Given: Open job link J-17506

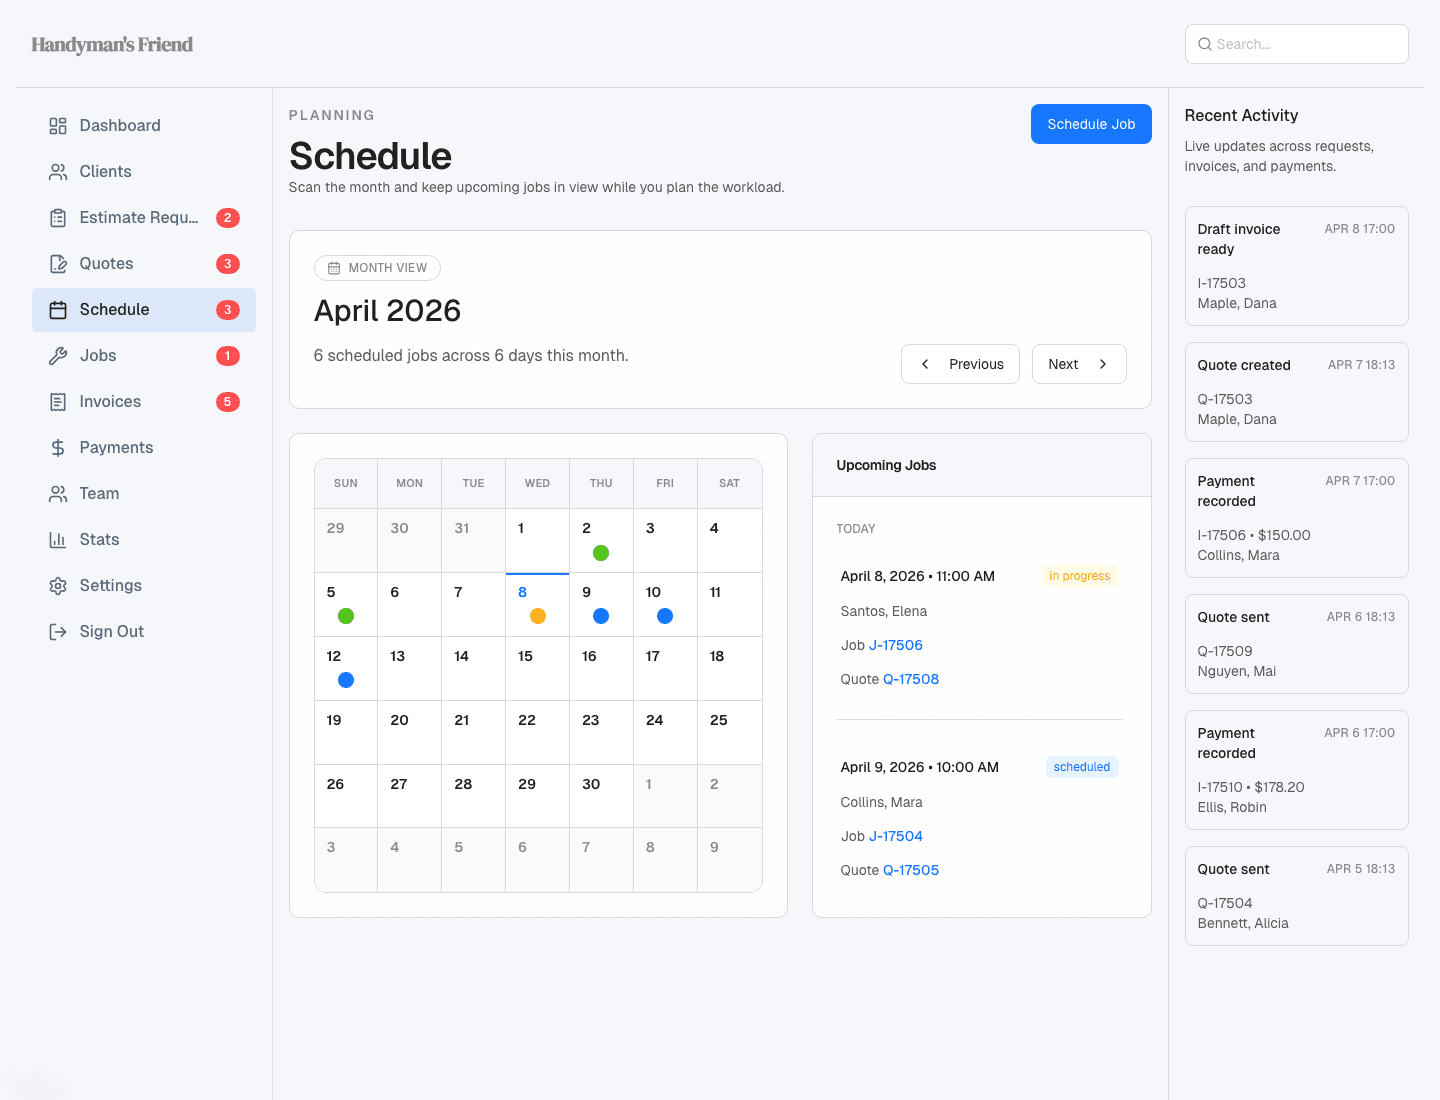Looking at the screenshot, I should click(x=896, y=645).
